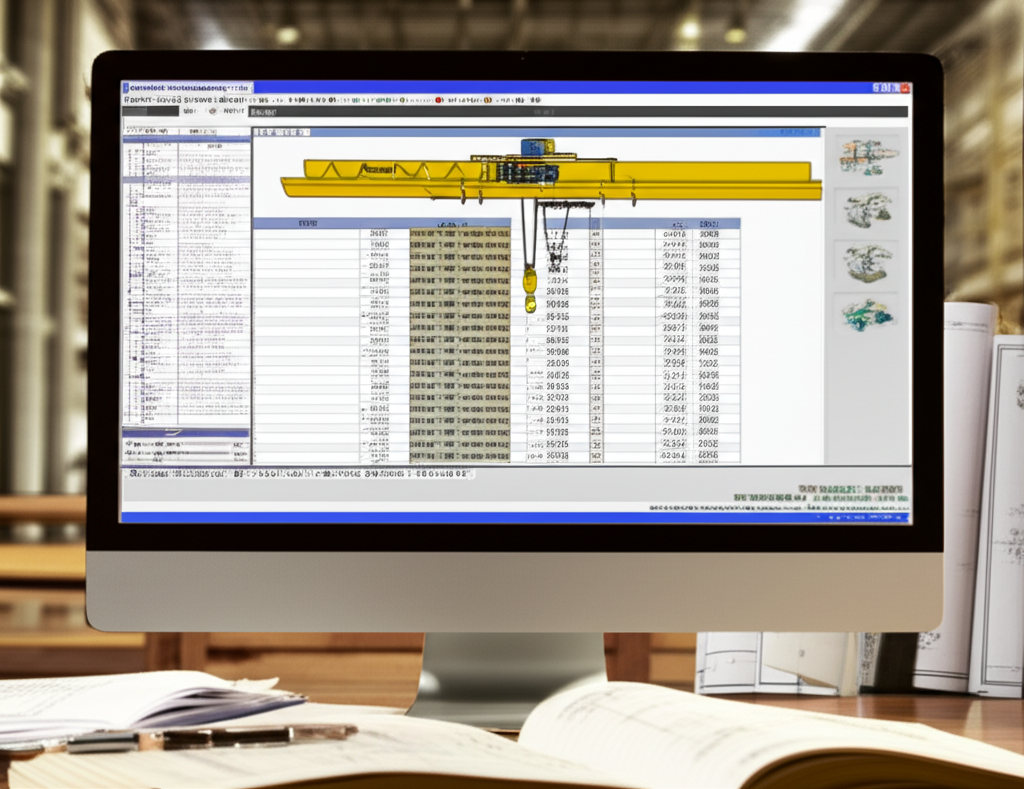Click the round icon left of the dark address bar
The width and height of the screenshot is (1024, 789).
click(x=213, y=112)
